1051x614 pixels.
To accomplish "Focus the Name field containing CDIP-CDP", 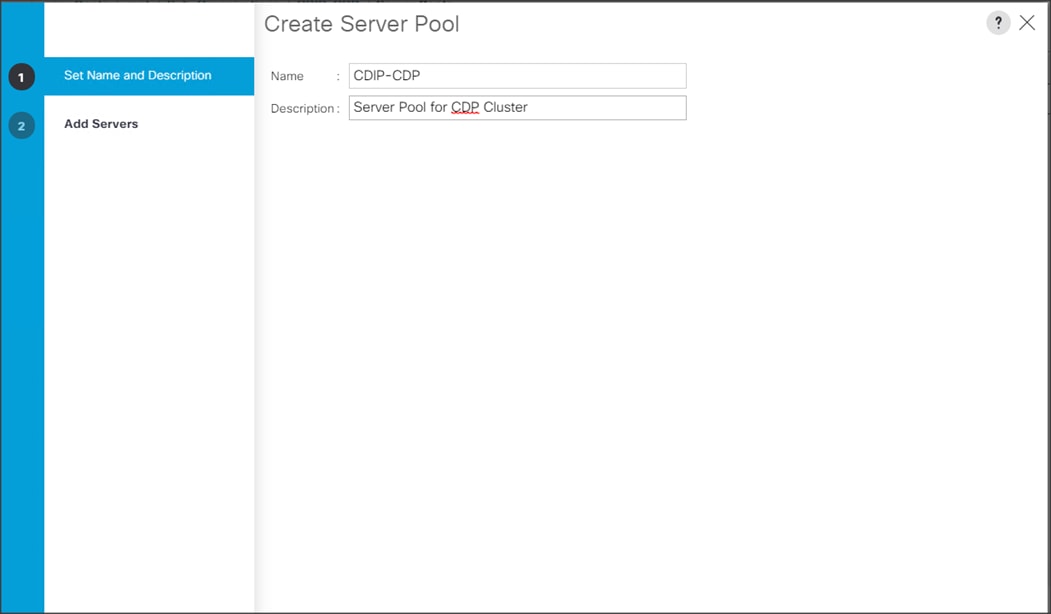I will pyautogui.click(x=517, y=76).
